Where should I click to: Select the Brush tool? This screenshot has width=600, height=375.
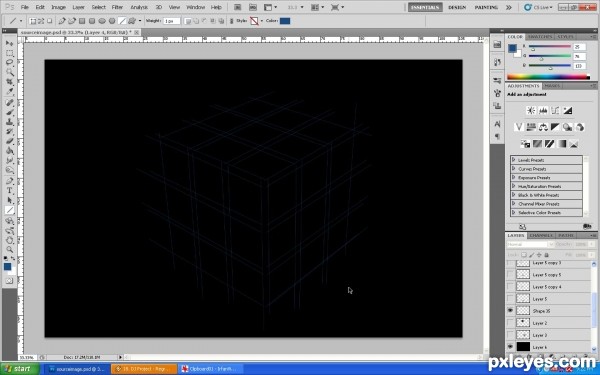pyautogui.click(x=9, y=112)
